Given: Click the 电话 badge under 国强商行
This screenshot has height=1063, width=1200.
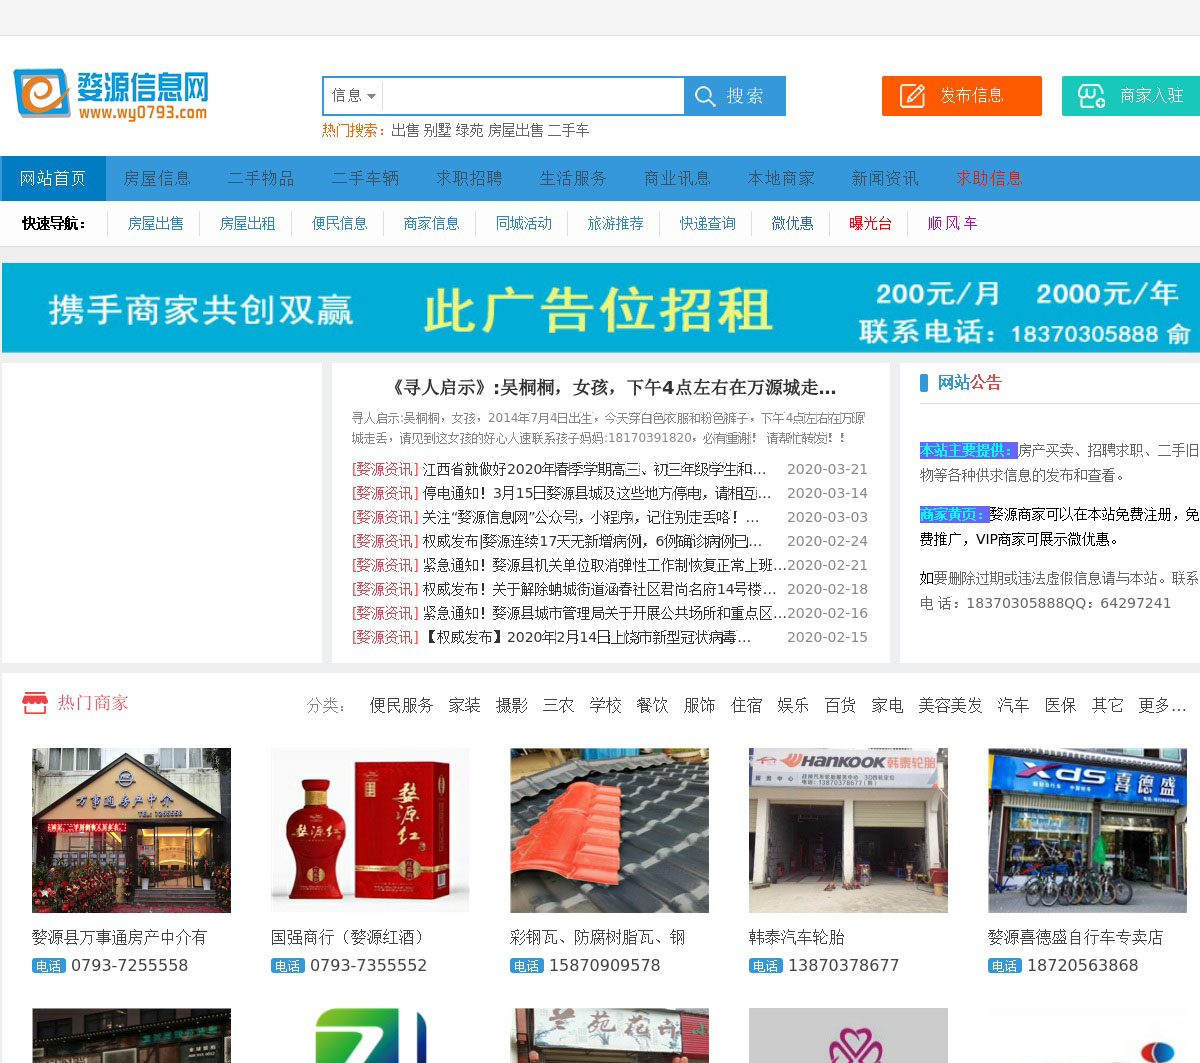Looking at the screenshot, I should [287, 966].
